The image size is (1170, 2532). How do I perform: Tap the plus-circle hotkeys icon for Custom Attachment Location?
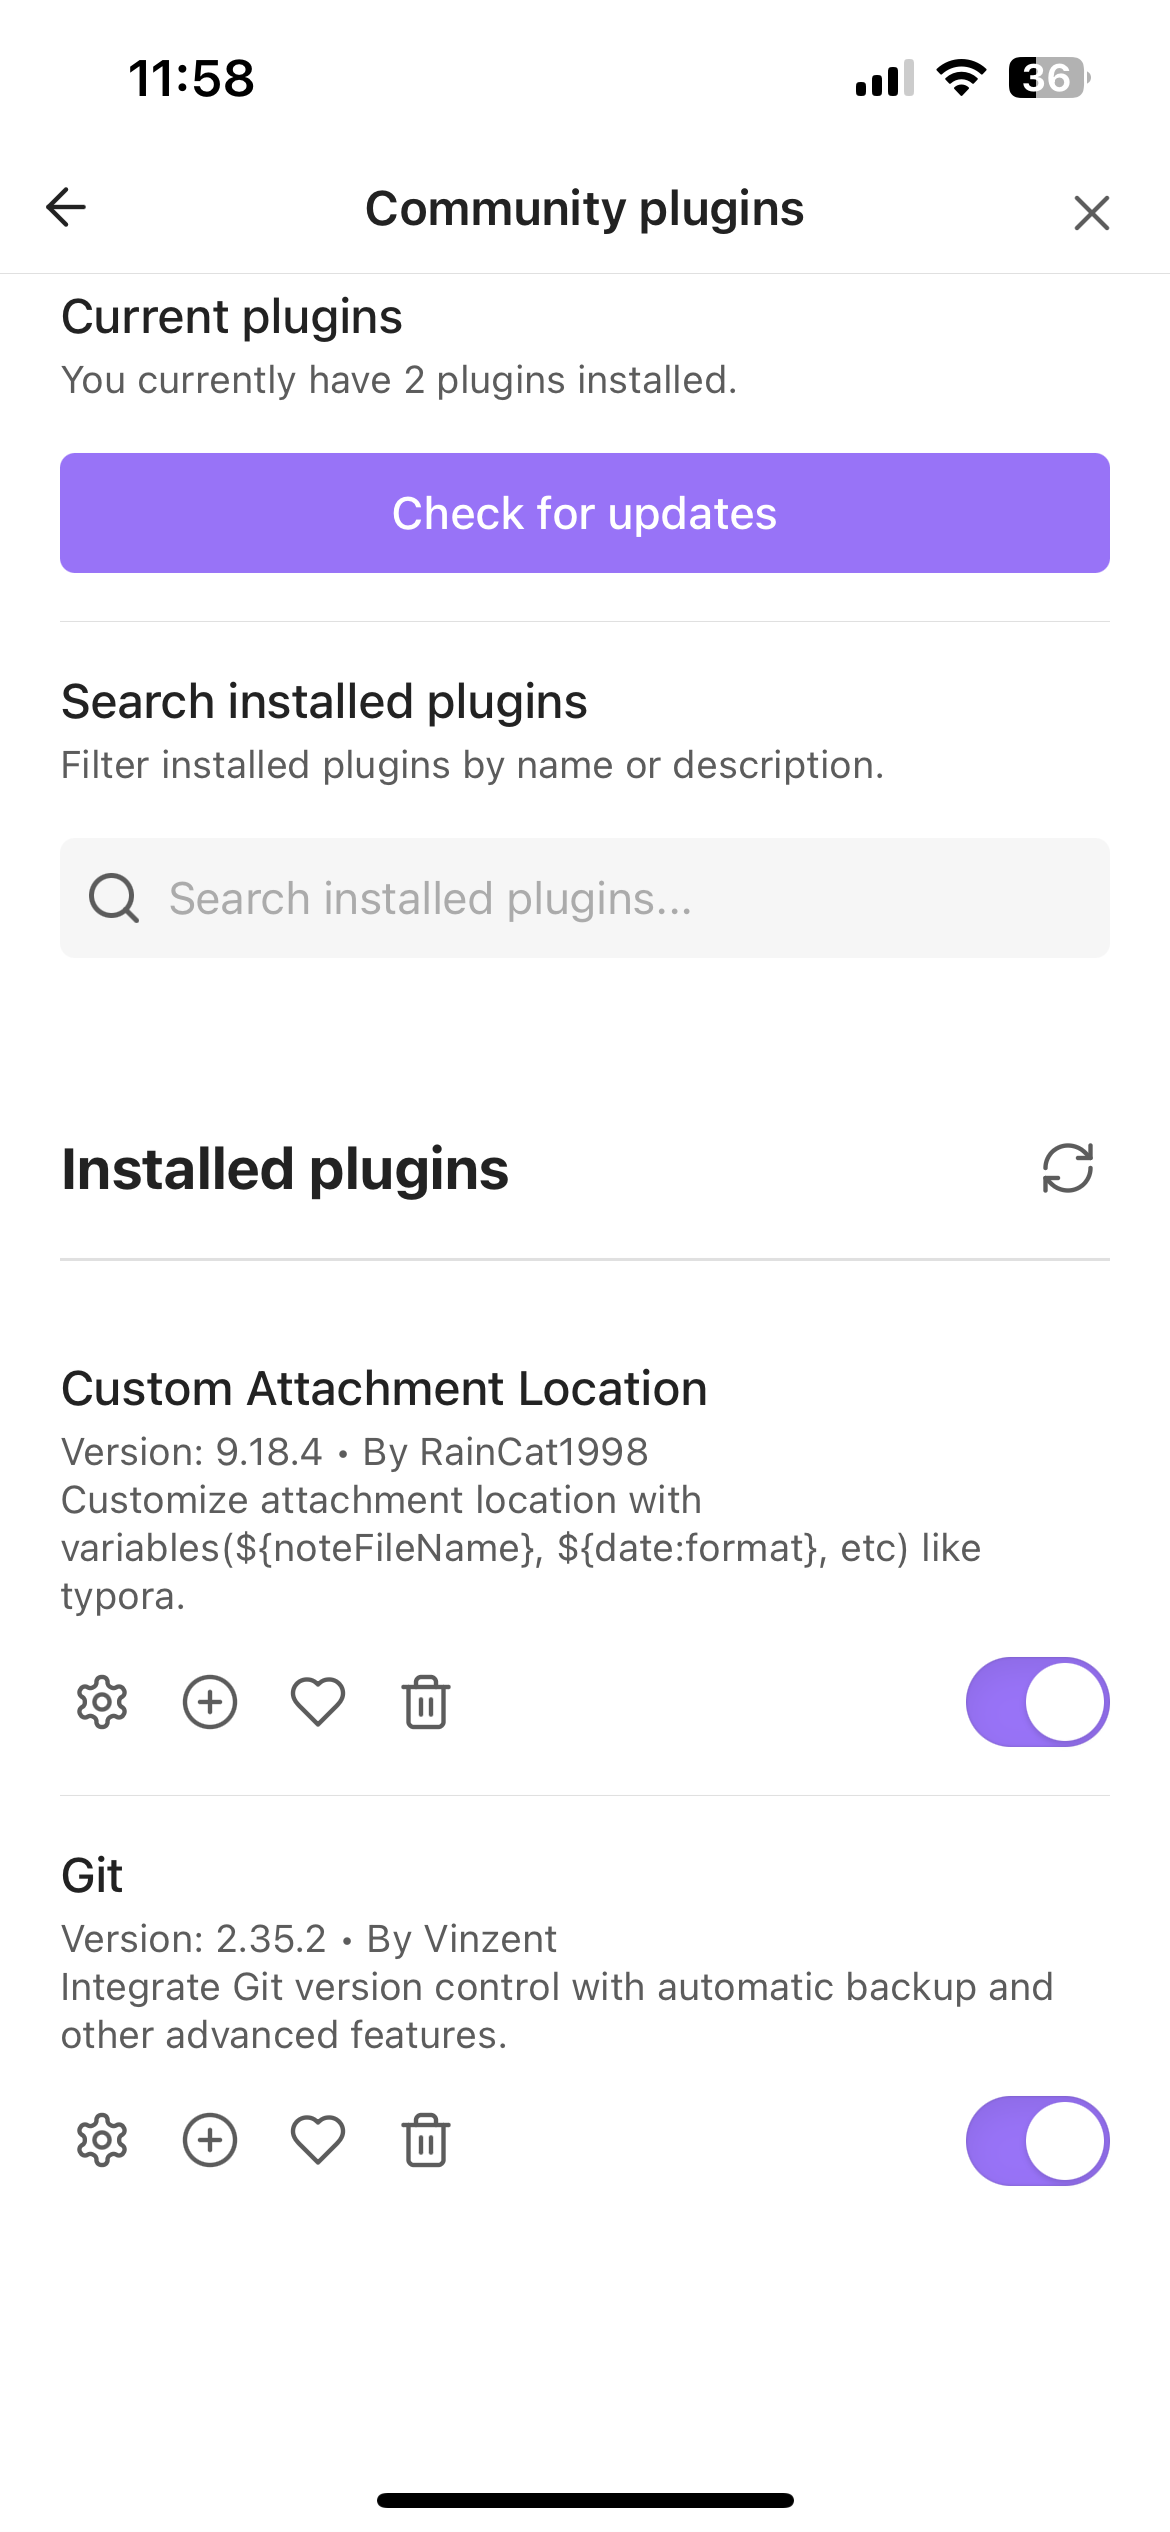pos(210,1702)
